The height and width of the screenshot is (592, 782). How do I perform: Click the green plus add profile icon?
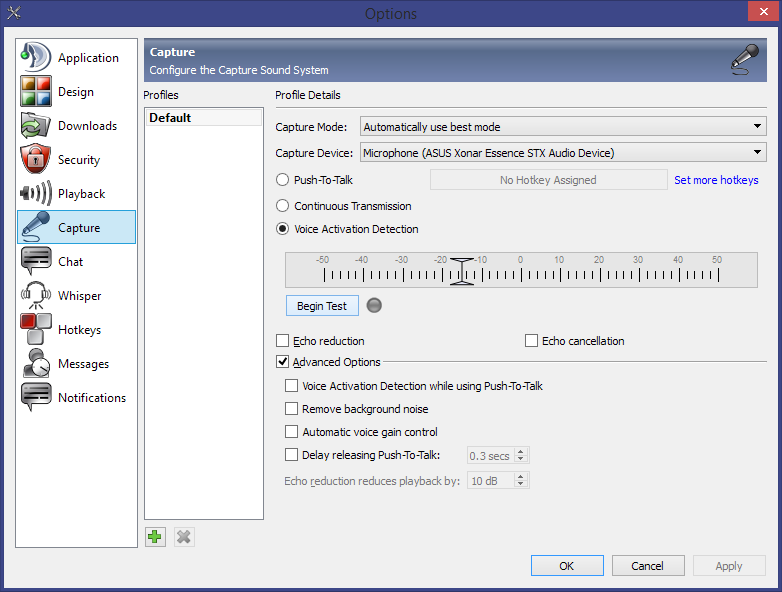(x=154, y=537)
